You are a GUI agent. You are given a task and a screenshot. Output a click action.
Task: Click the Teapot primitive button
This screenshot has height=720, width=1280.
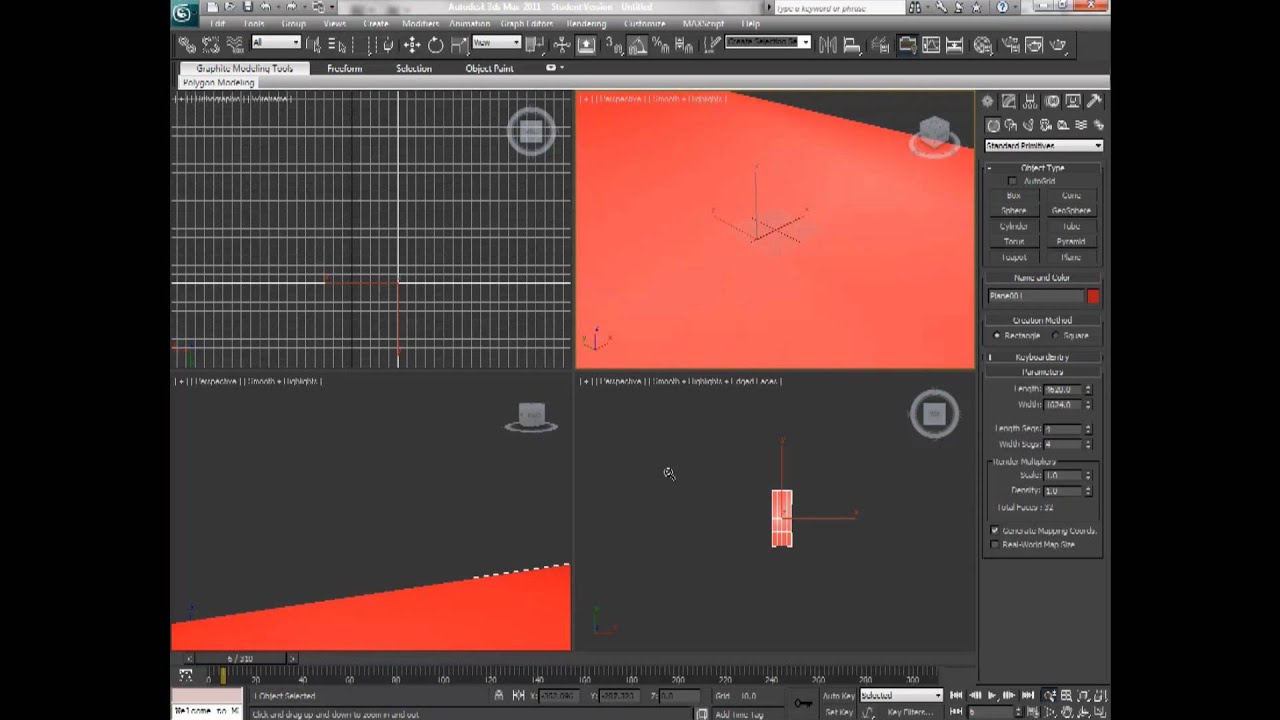click(x=1014, y=257)
